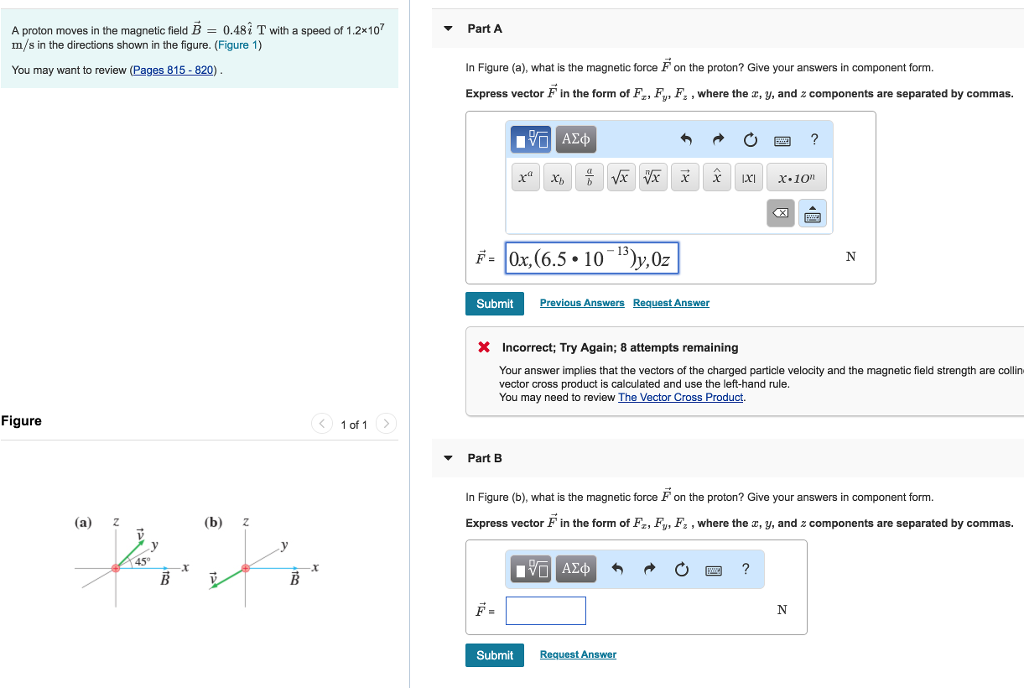Insert a fraction using the a/b icon

pos(588,177)
